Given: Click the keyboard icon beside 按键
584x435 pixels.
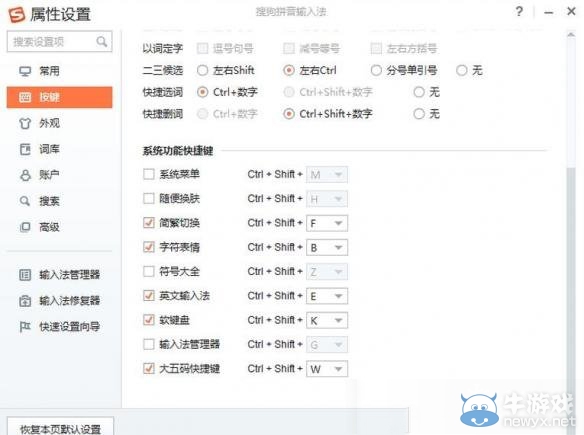Looking at the screenshot, I should [x=25, y=97].
